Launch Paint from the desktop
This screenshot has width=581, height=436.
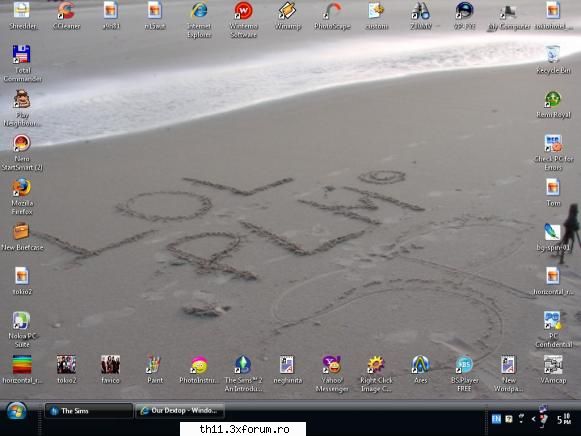pyautogui.click(x=155, y=369)
